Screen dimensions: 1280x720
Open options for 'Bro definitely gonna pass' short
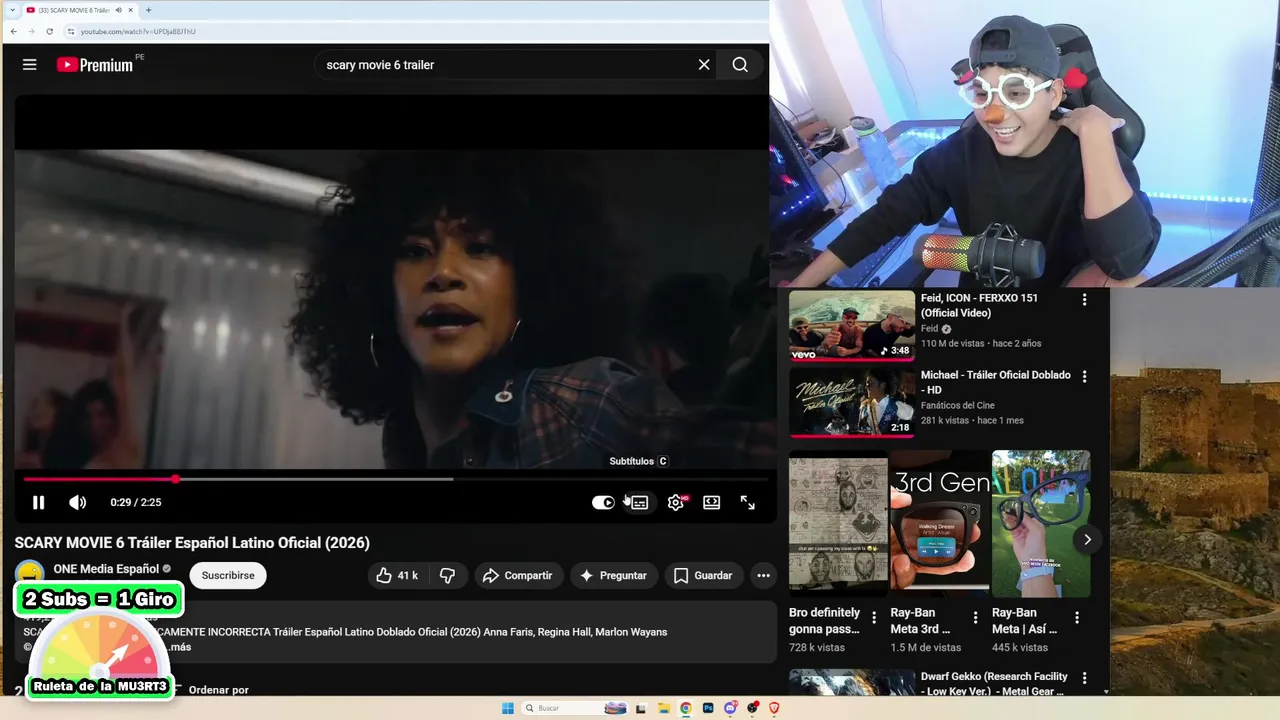[x=874, y=618]
